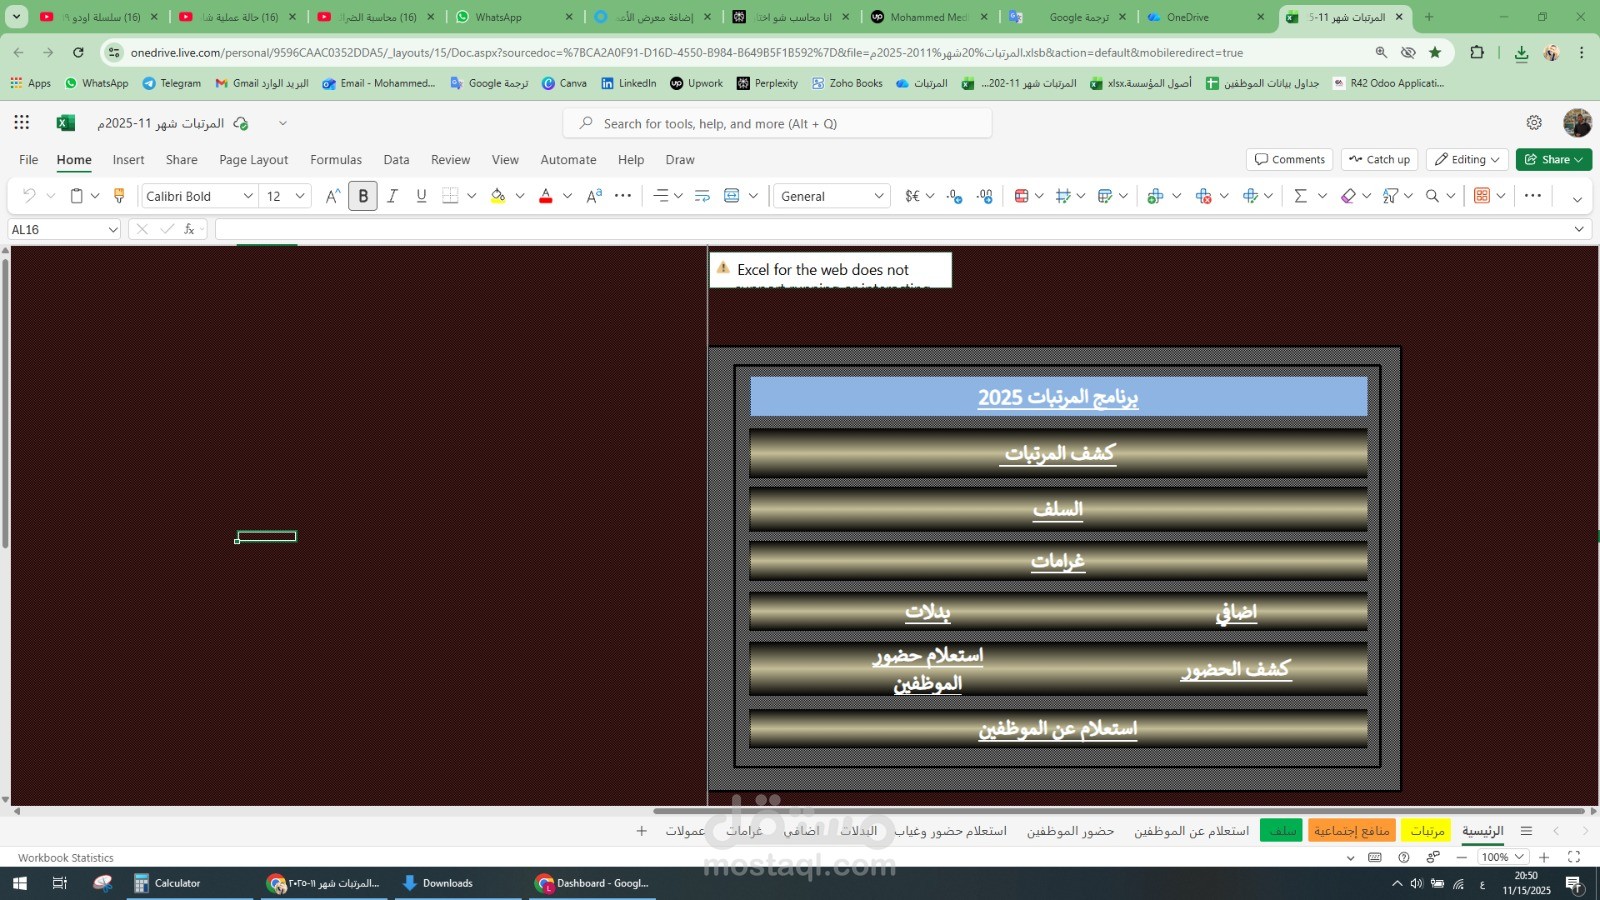Open the File menu

point(29,159)
